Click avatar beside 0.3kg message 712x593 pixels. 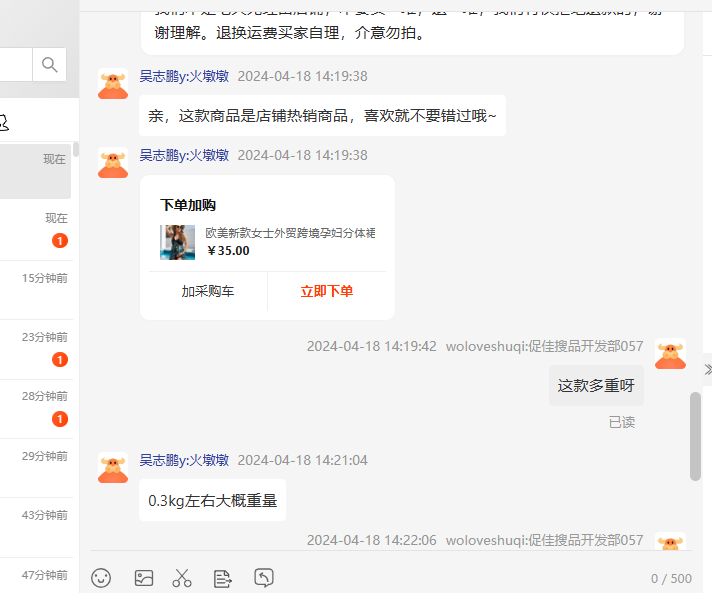(113, 468)
